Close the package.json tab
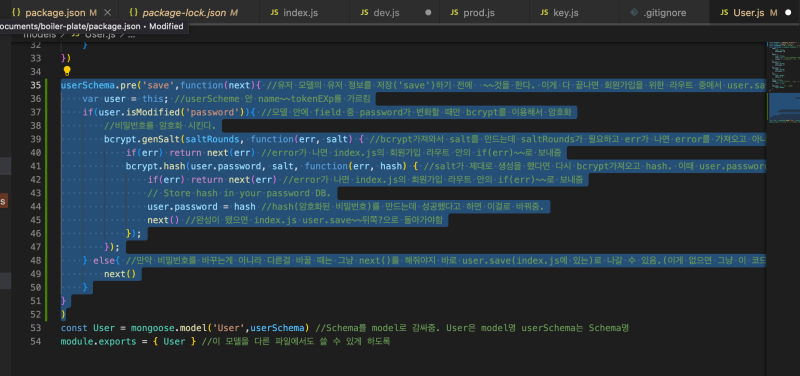800x376 pixels. 107,12
